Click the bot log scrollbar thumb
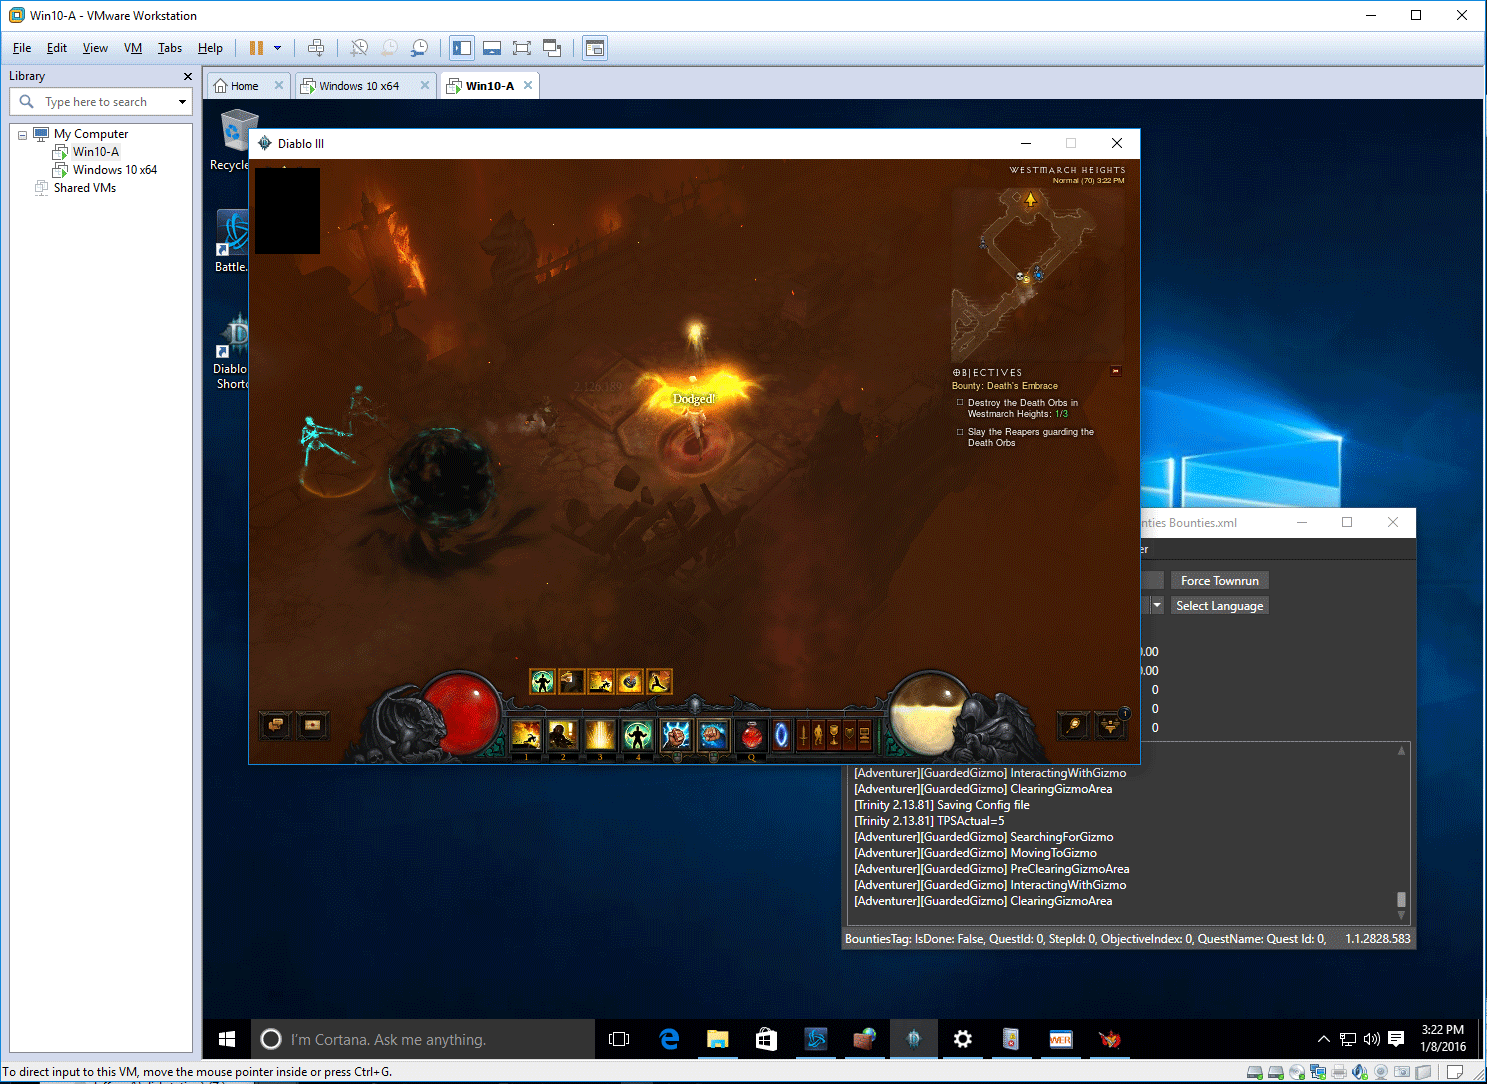Screen dimensions: 1487x1084 [1401, 899]
